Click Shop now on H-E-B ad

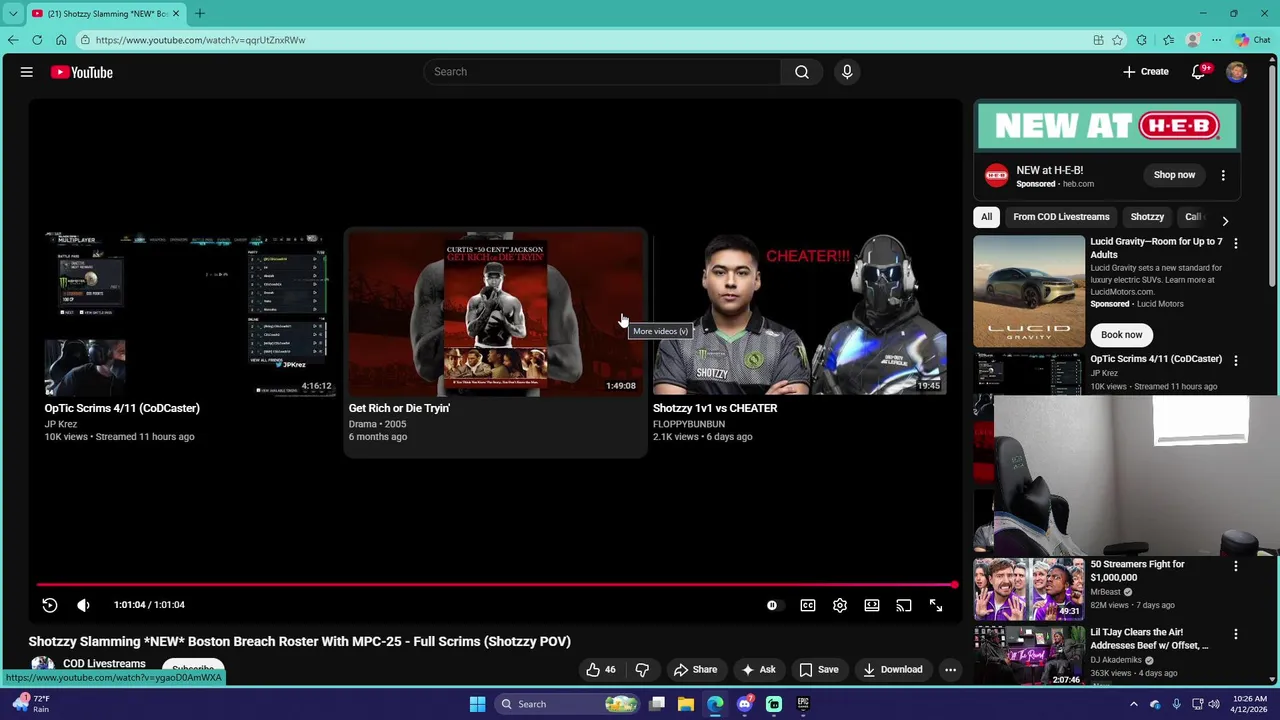point(1174,175)
